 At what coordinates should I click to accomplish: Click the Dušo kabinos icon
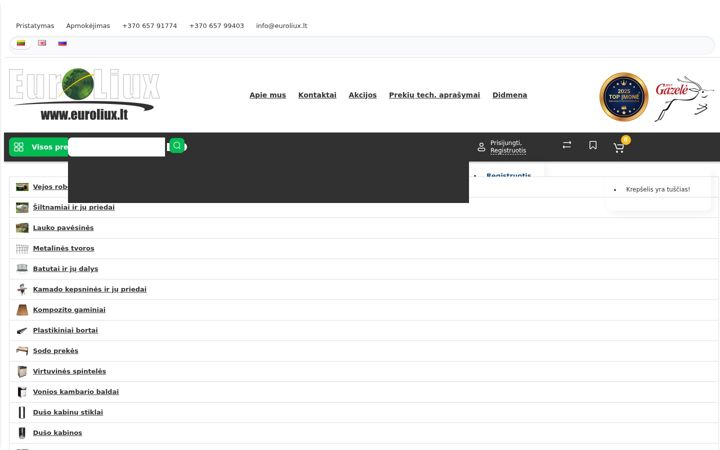tap(22, 433)
